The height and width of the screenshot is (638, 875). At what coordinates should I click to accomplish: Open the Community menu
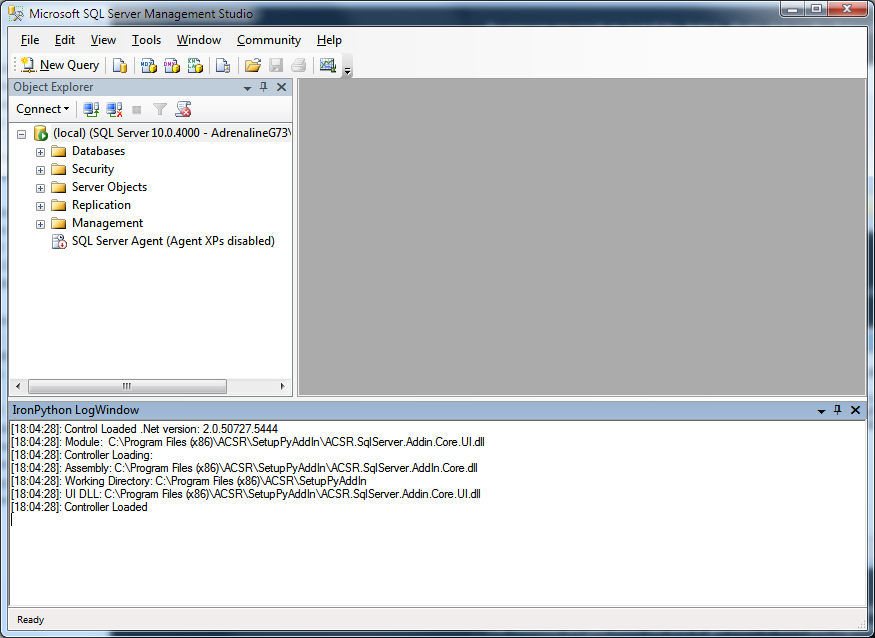268,40
